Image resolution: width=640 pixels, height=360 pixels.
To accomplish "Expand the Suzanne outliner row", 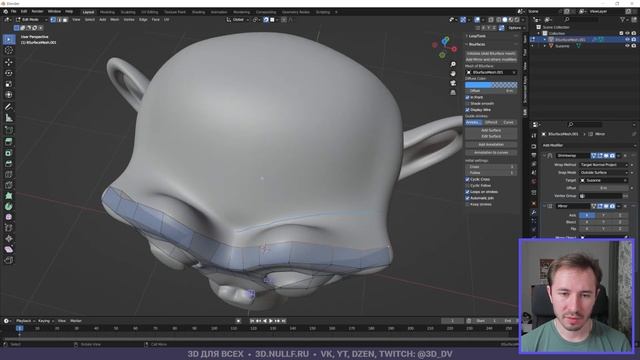I will pyautogui.click(x=545, y=46).
